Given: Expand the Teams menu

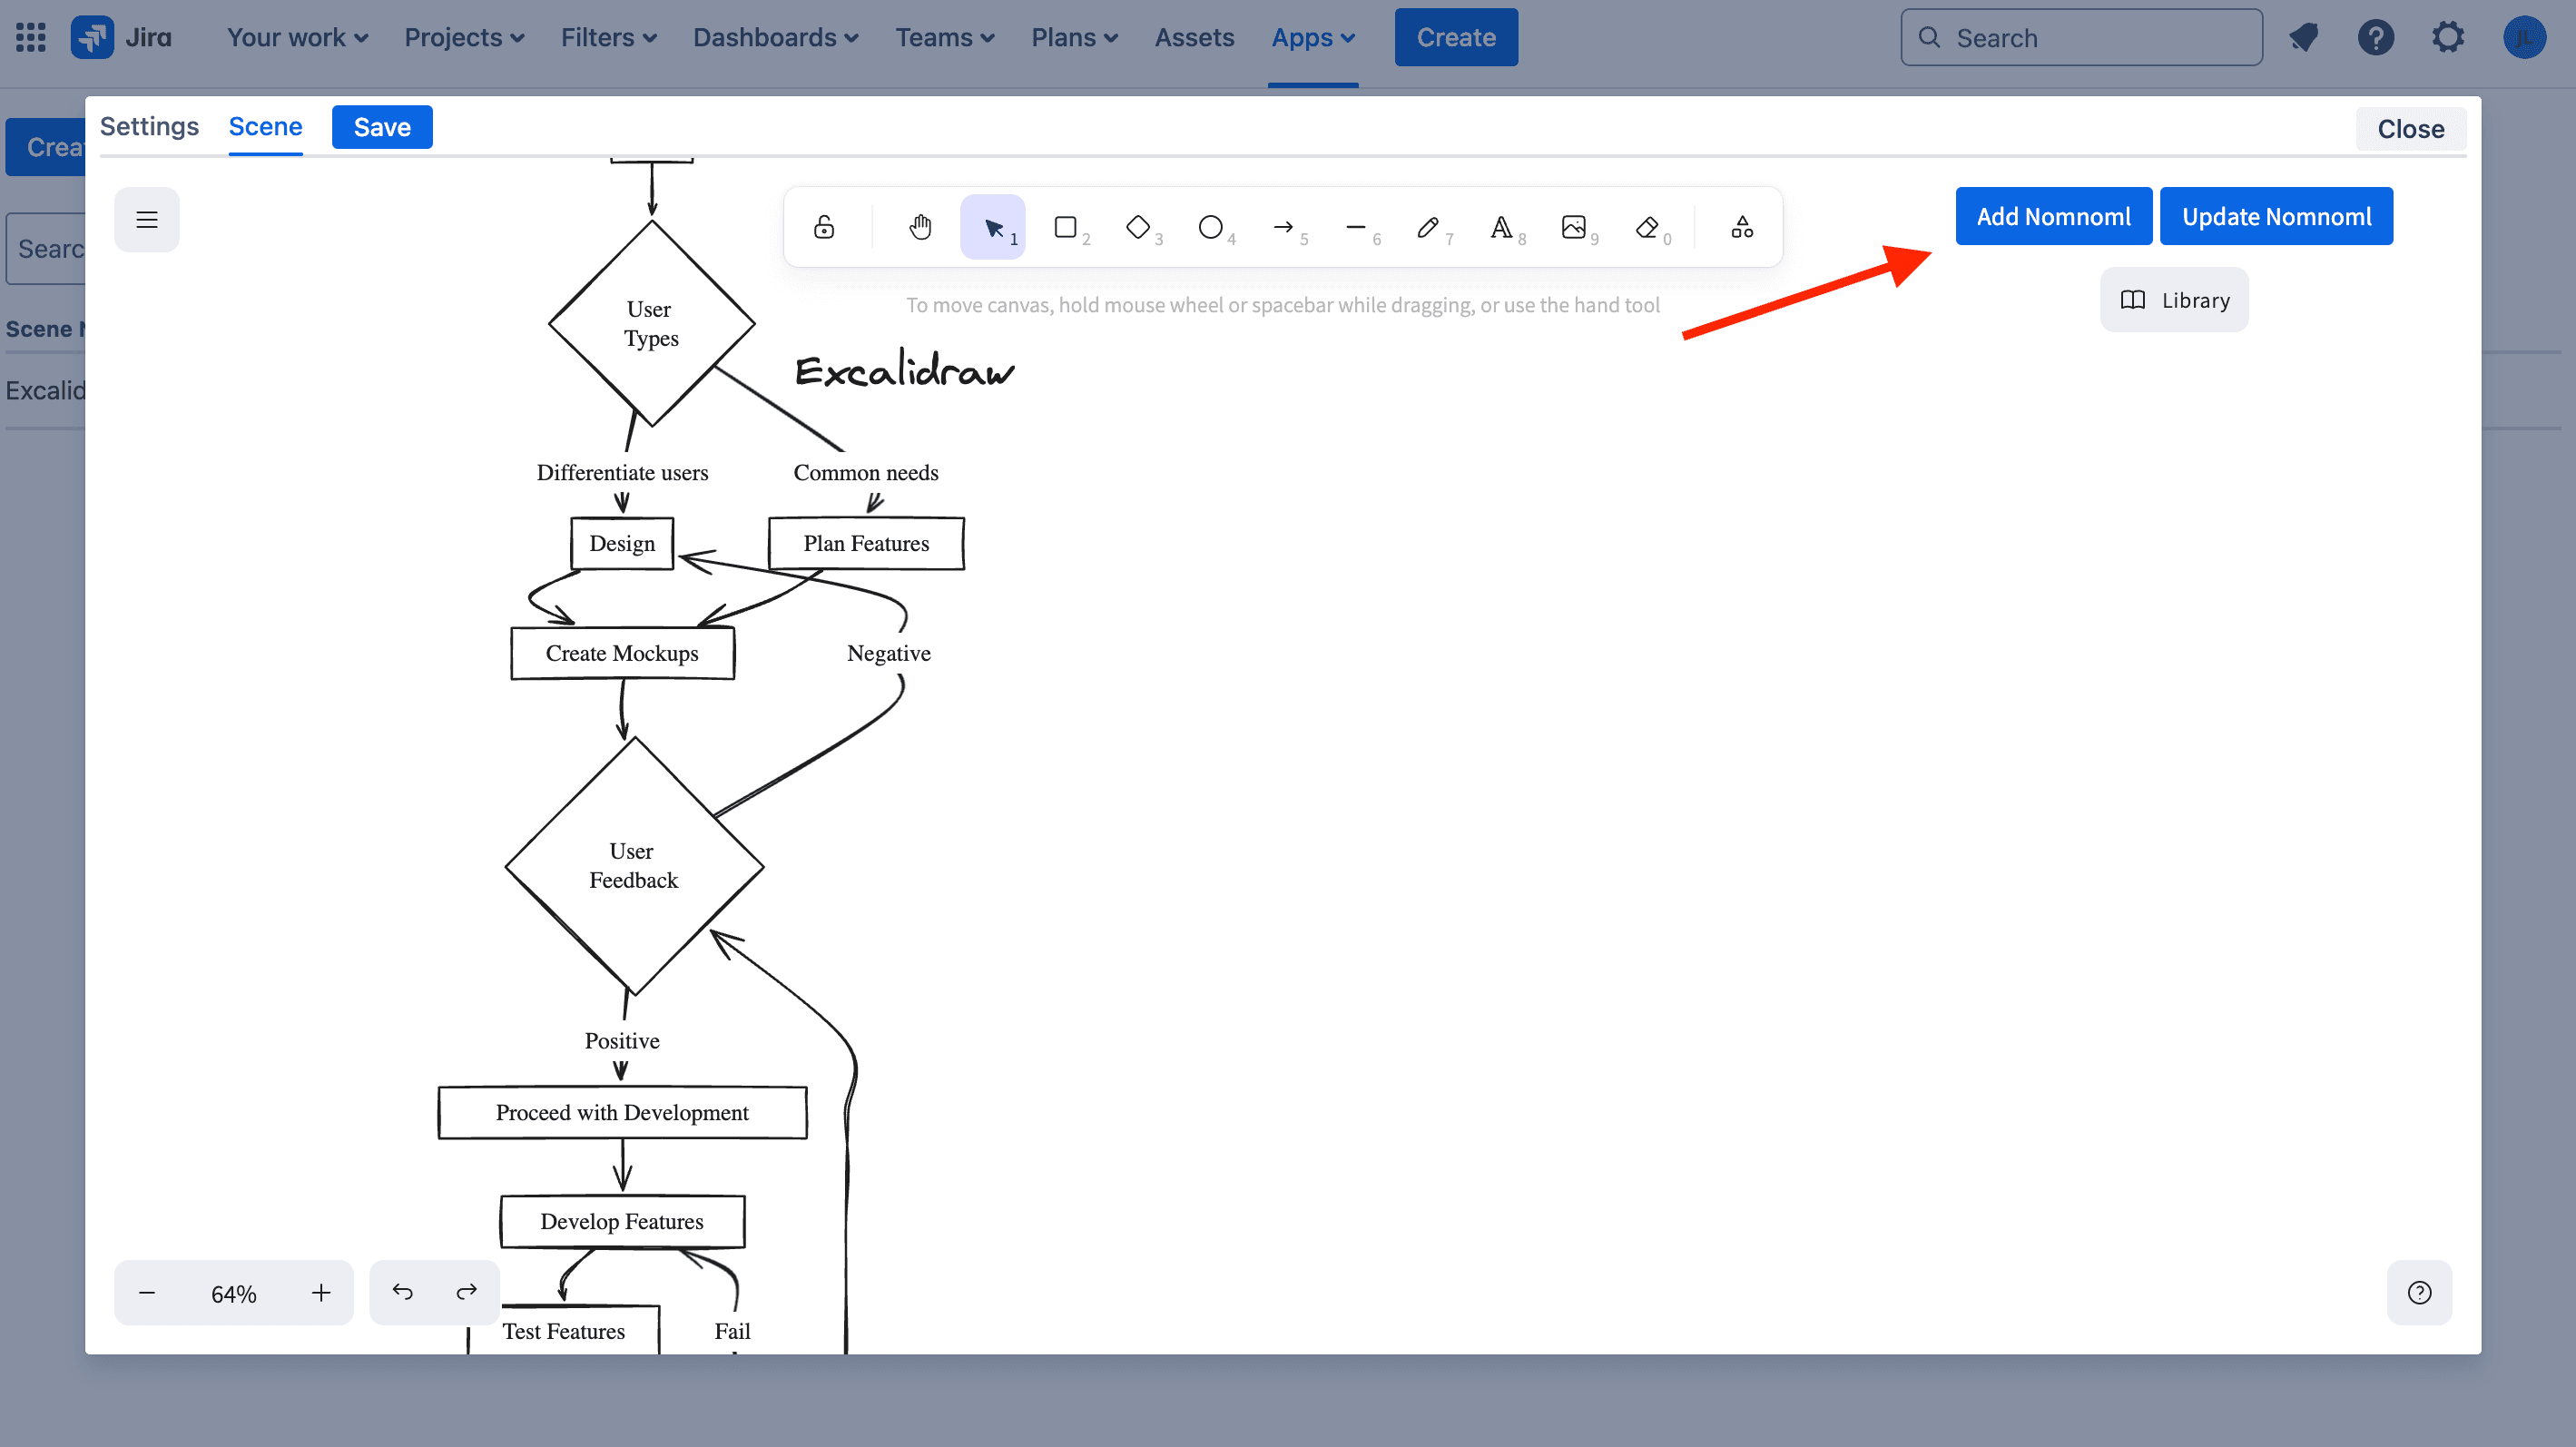Looking at the screenshot, I should pyautogui.click(x=945, y=37).
